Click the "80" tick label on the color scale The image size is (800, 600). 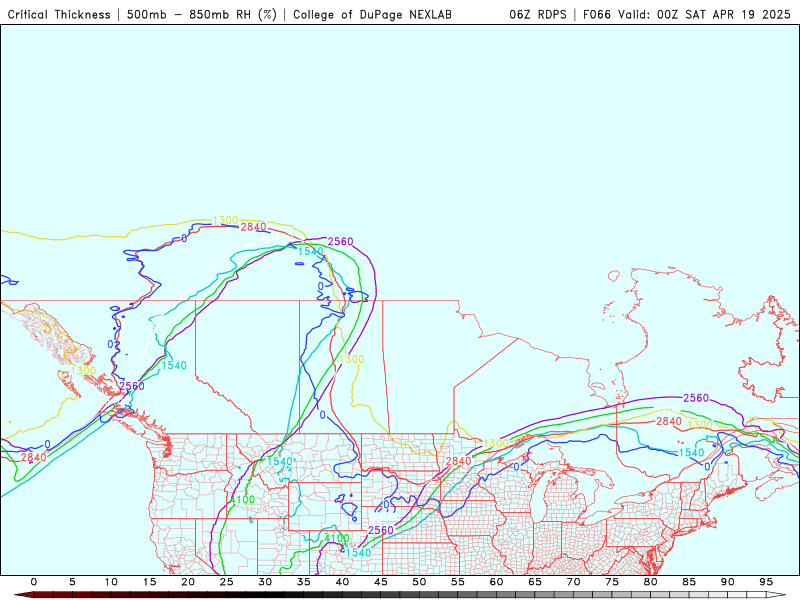click(651, 582)
